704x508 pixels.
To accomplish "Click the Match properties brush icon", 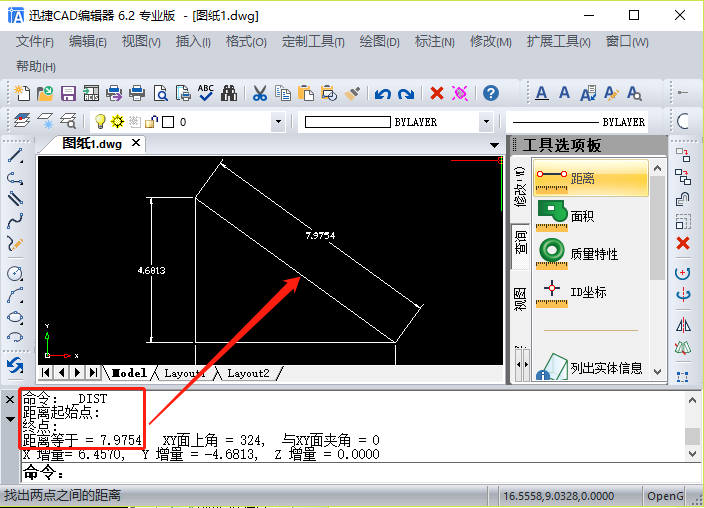I will (x=352, y=93).
